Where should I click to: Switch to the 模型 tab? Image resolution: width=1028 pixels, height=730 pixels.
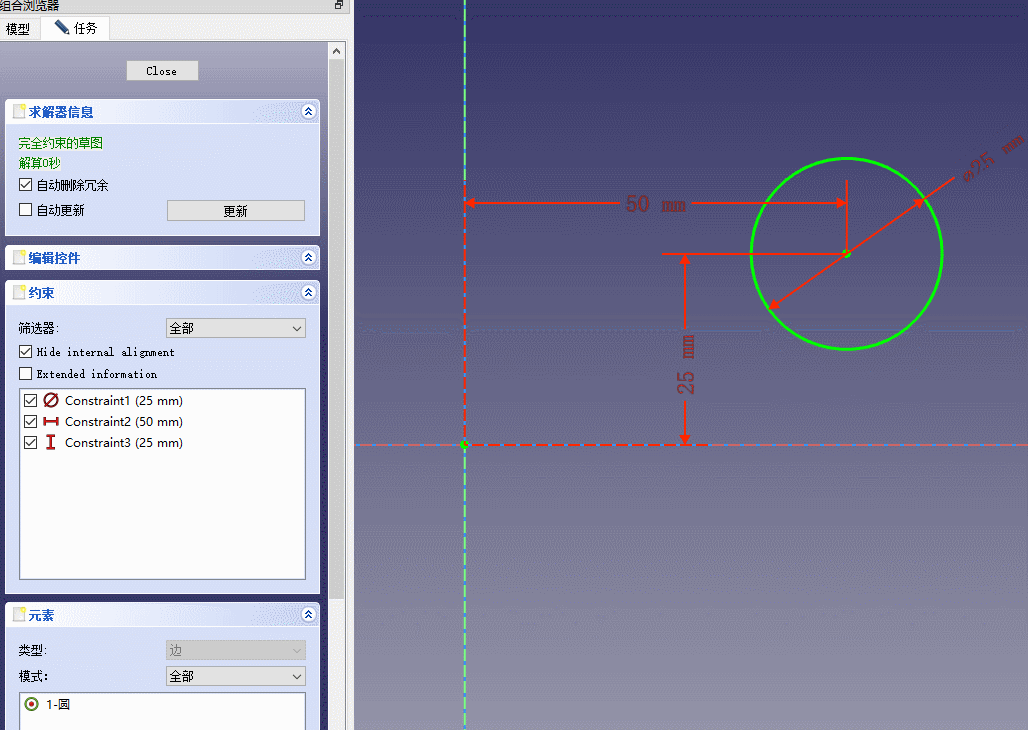tap(18, 29)
